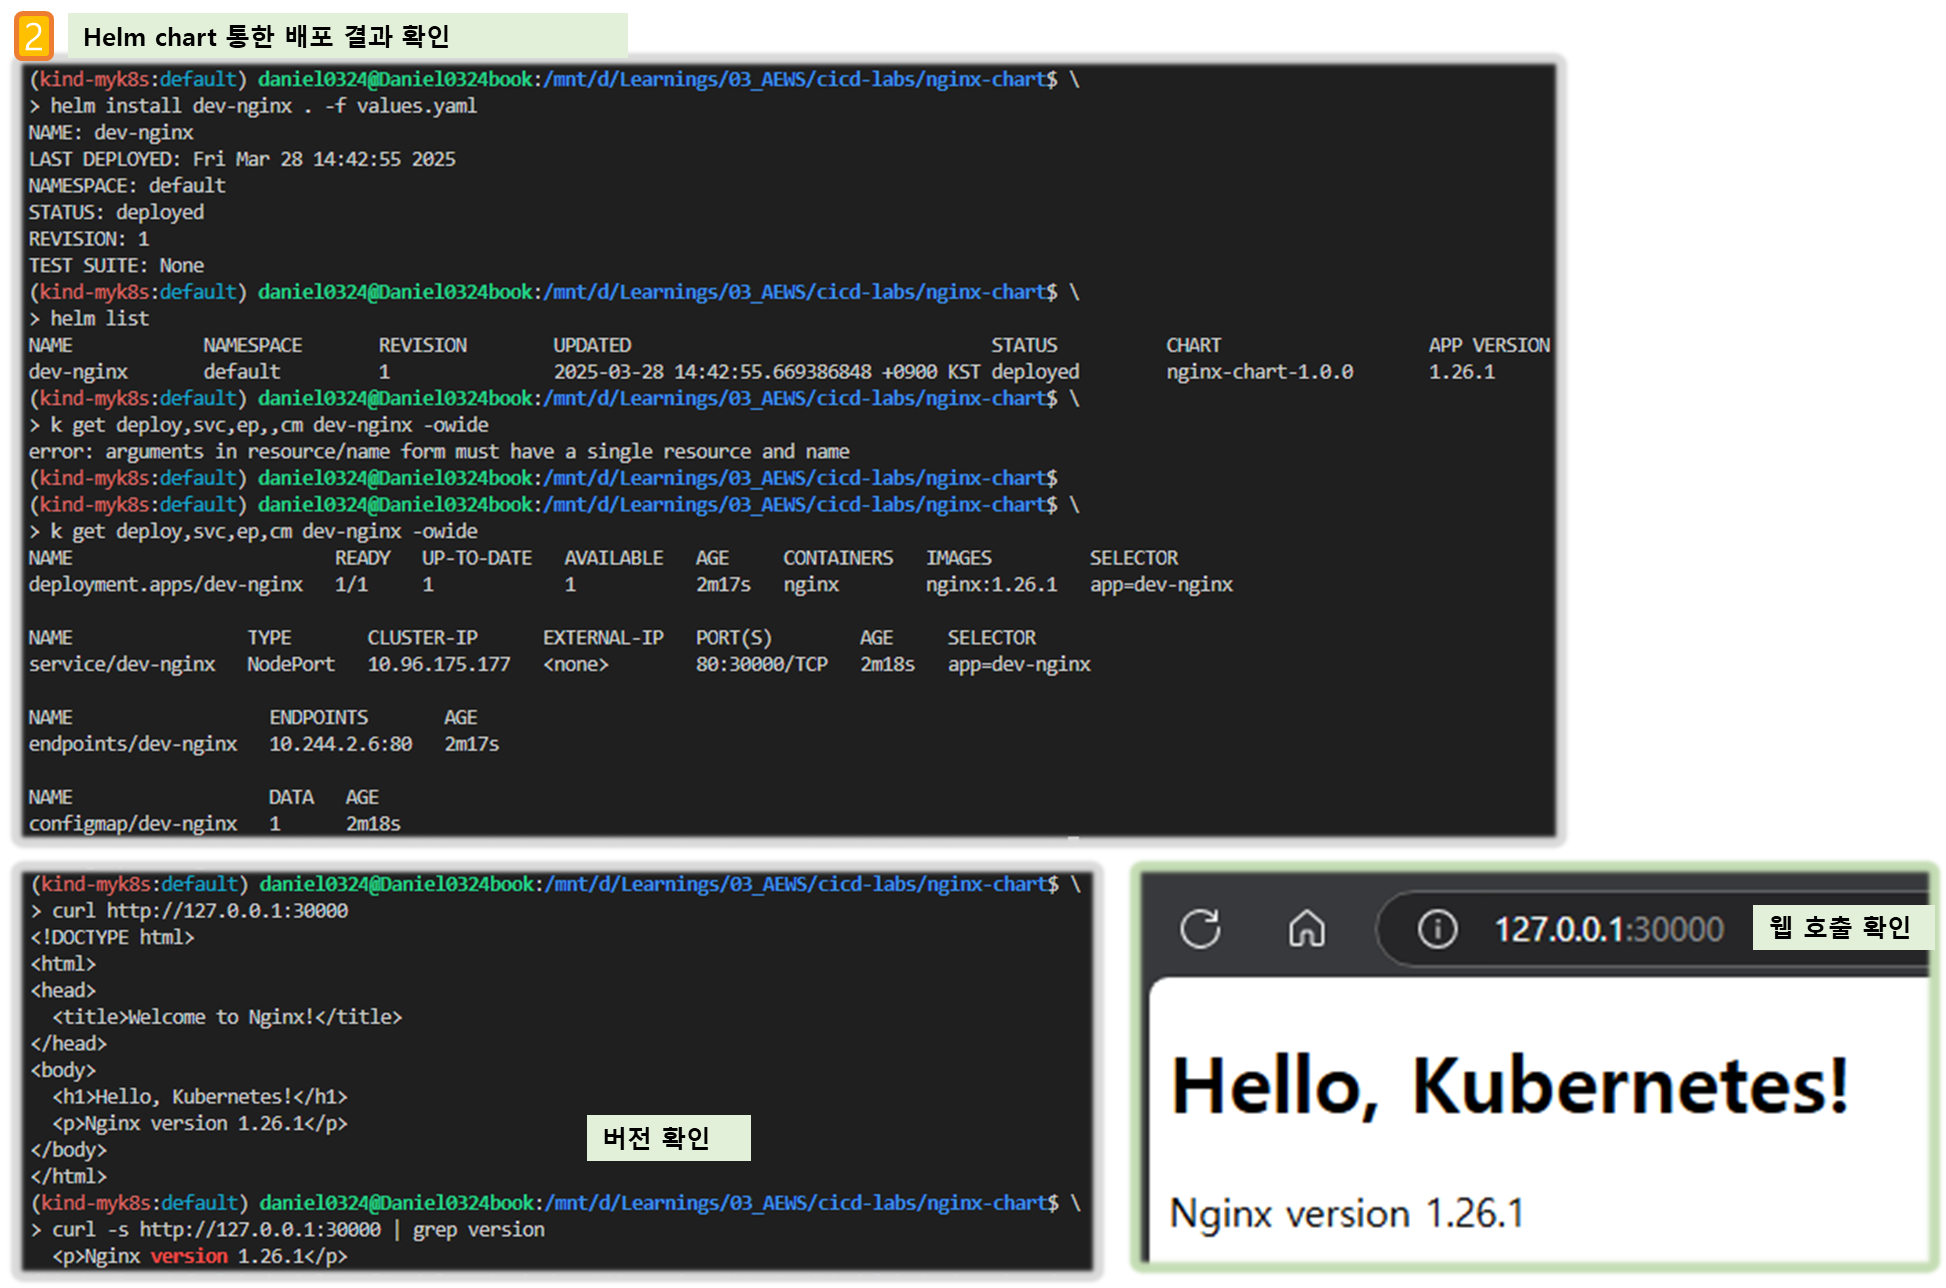Click the 80:30000/TCP port value
This screenshot has width=1946, height=1288.
click(x=761, y=665)
